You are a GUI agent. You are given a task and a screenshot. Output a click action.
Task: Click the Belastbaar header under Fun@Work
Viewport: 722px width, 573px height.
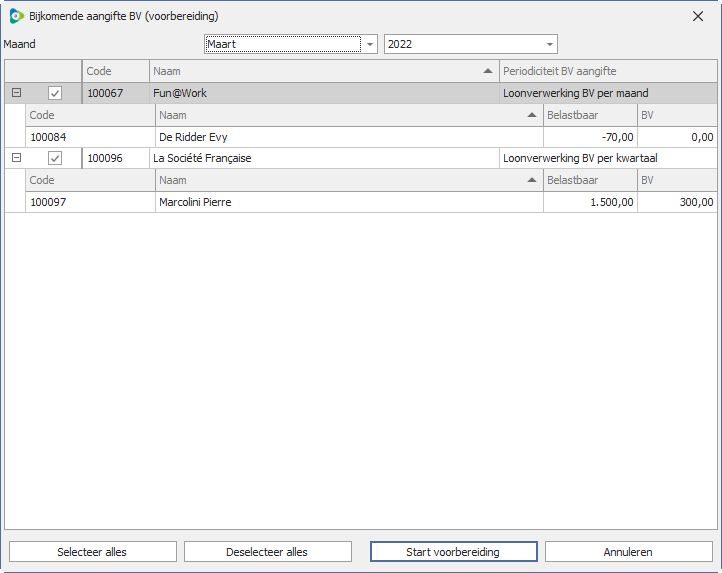pyautogui.click(x=589, y=115)
